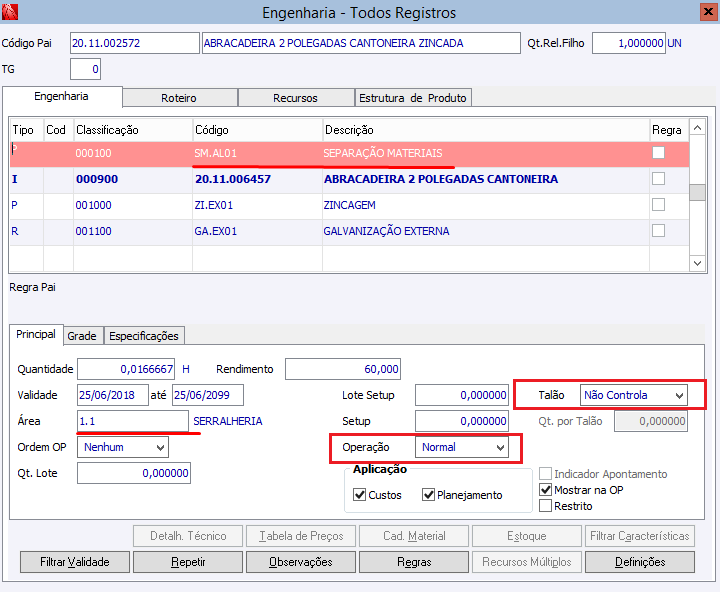Click the Regra column header

[x=669, y=130]
